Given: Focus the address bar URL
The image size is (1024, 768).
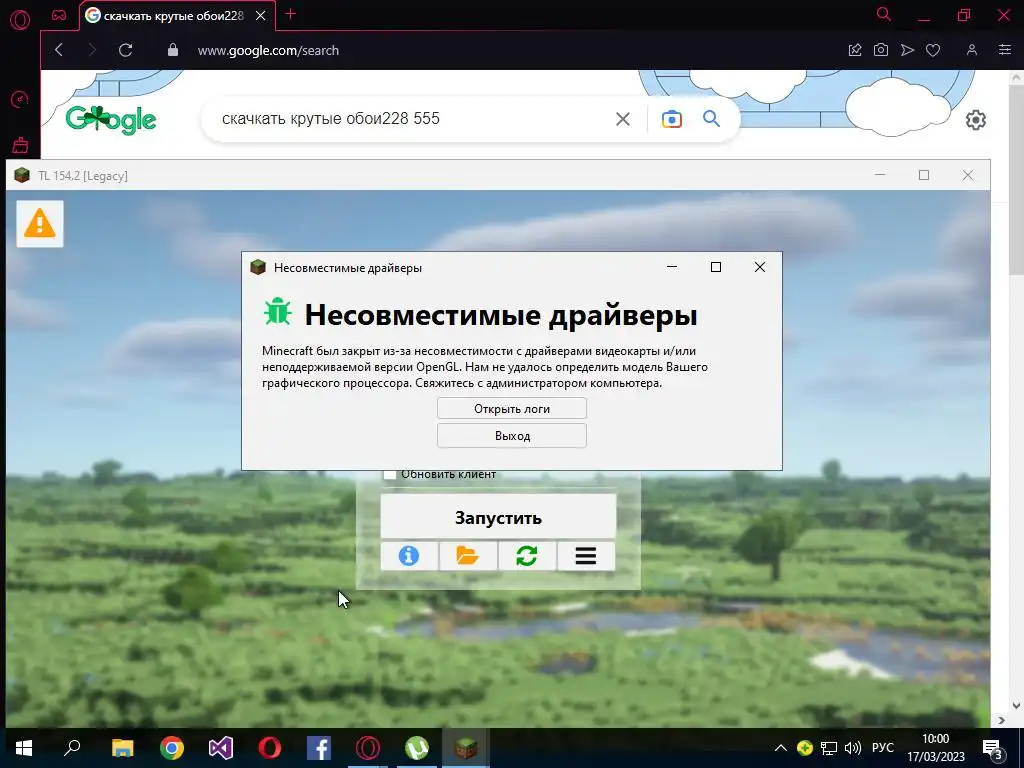Looking at the screenshot, I should [x=268, y=50].
